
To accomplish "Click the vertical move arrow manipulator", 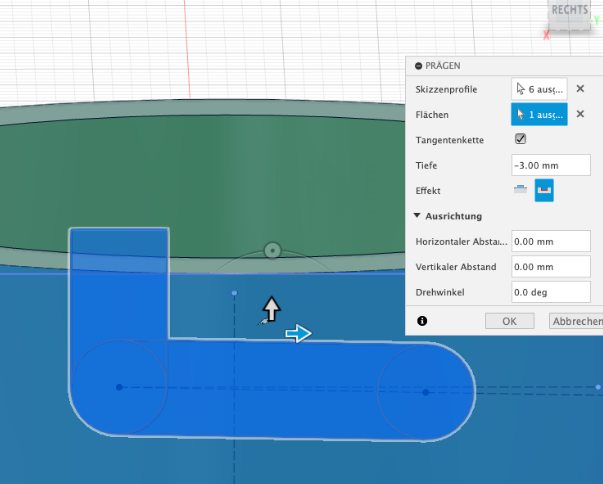I will pos(271,307).
